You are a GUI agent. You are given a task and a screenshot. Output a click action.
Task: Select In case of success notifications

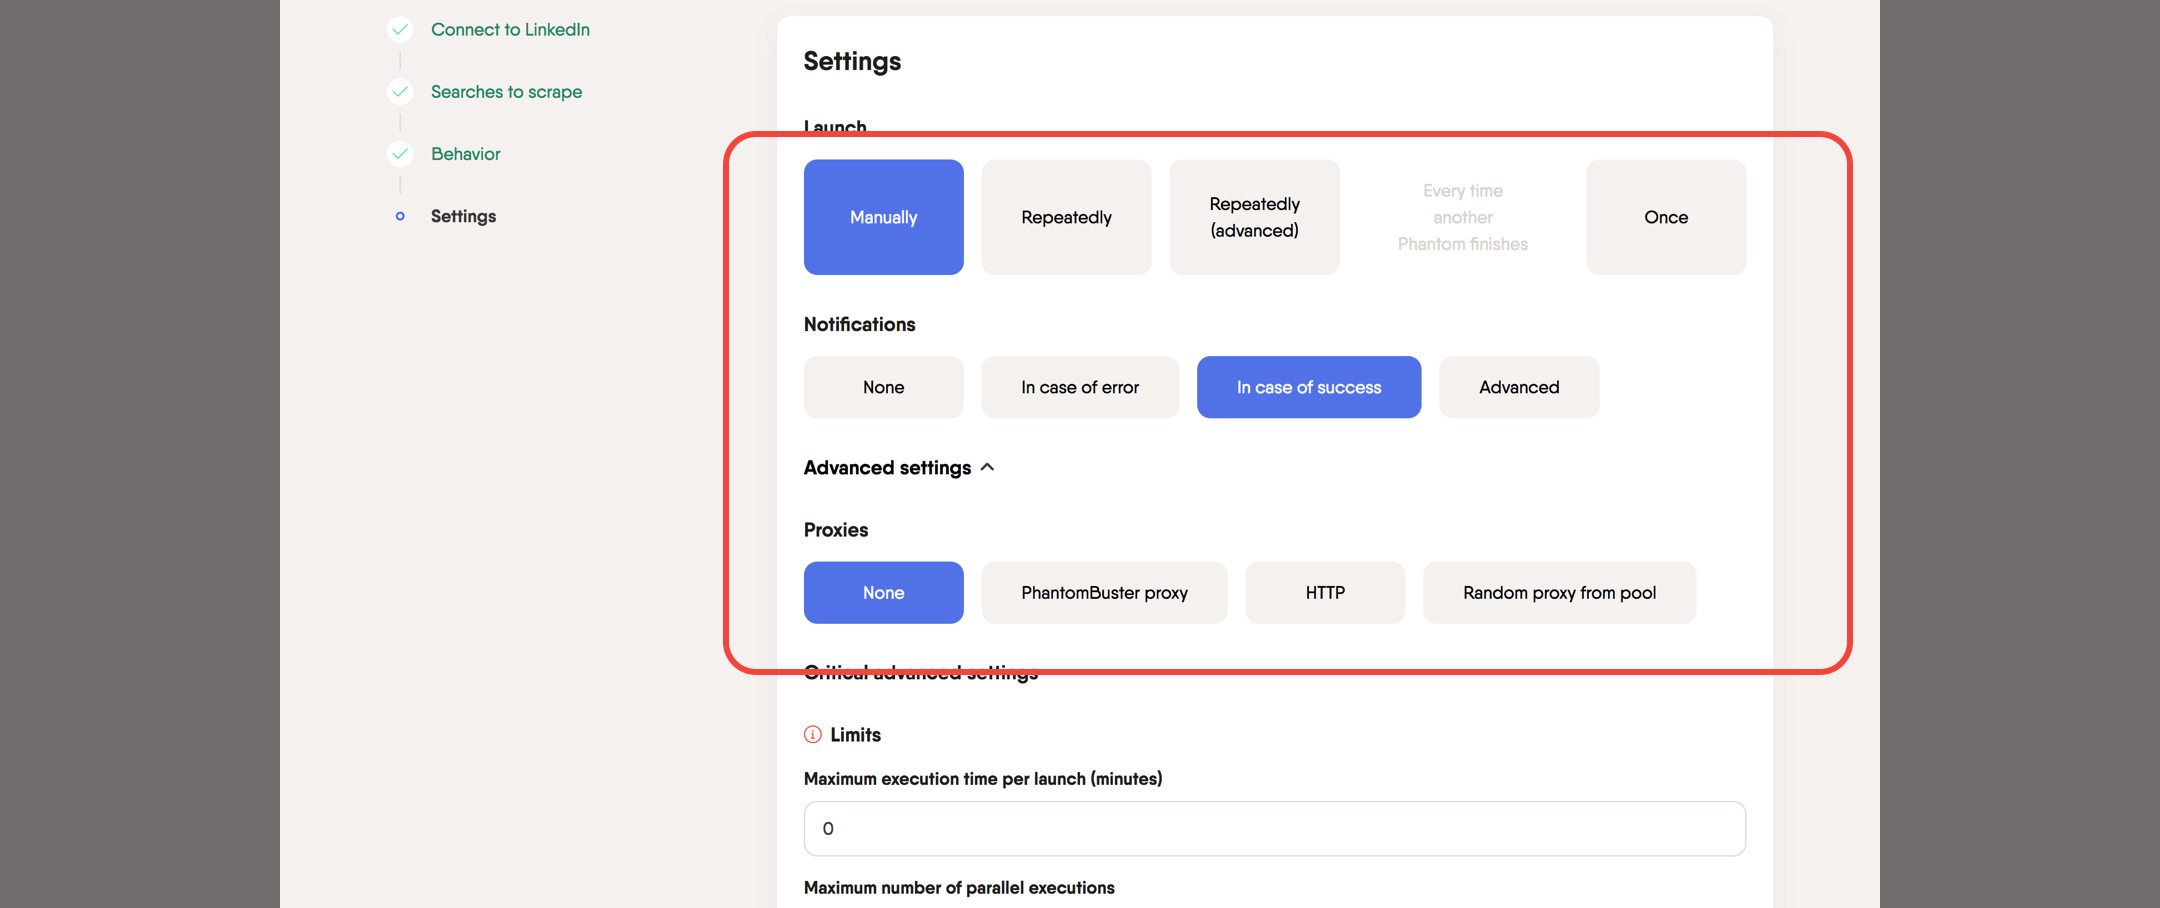(x=1308, y=387)
